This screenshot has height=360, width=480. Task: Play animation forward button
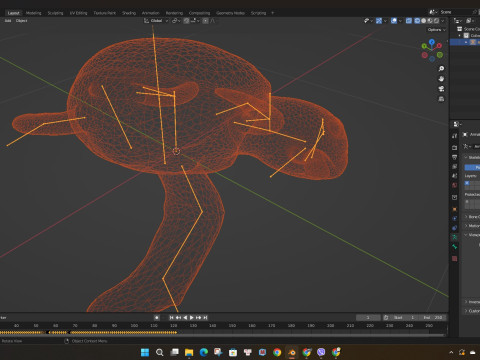[192, 318]
